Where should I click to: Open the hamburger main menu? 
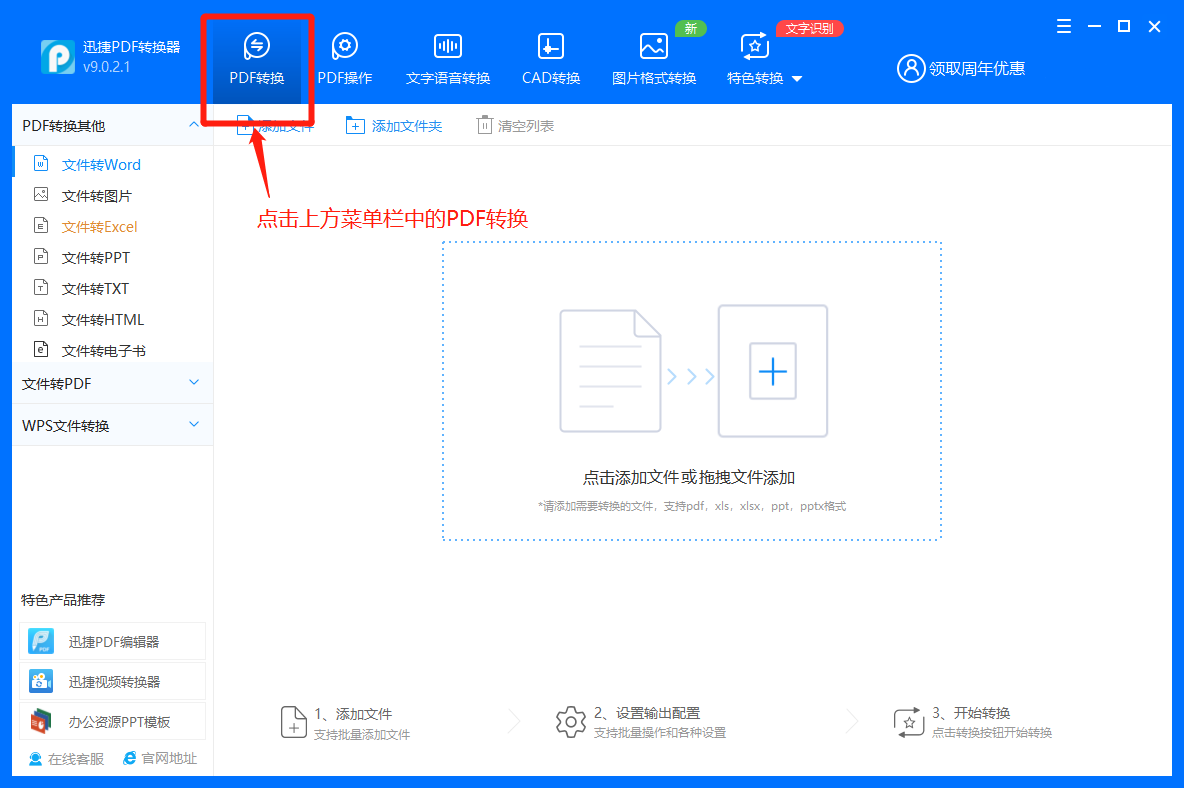point(1063,26)
